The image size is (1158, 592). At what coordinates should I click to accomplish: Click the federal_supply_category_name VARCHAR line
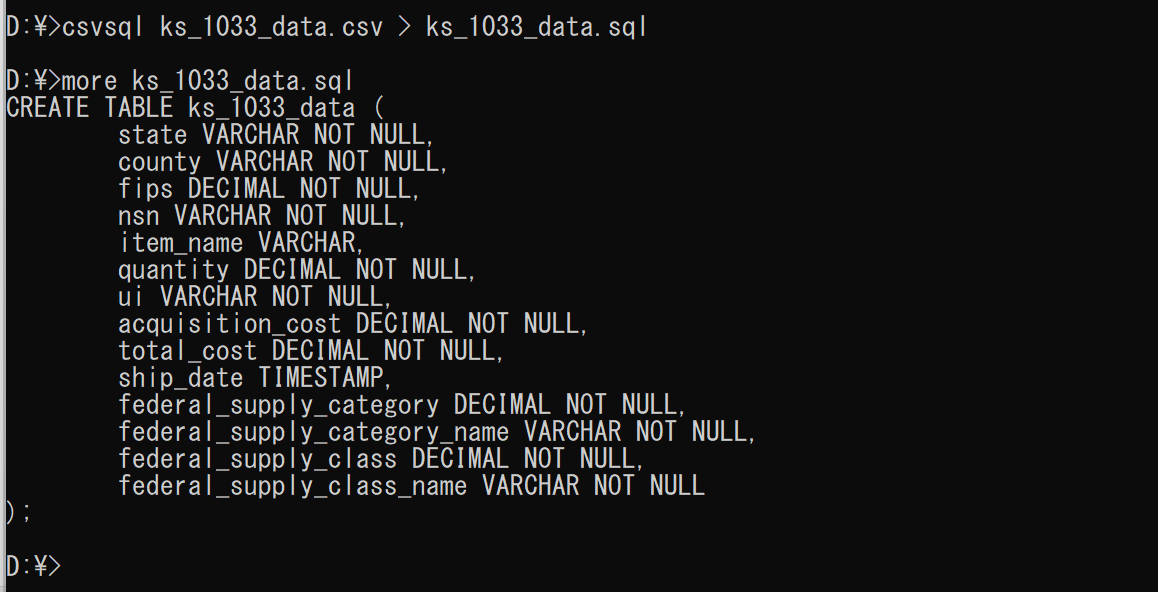[437, 432]
